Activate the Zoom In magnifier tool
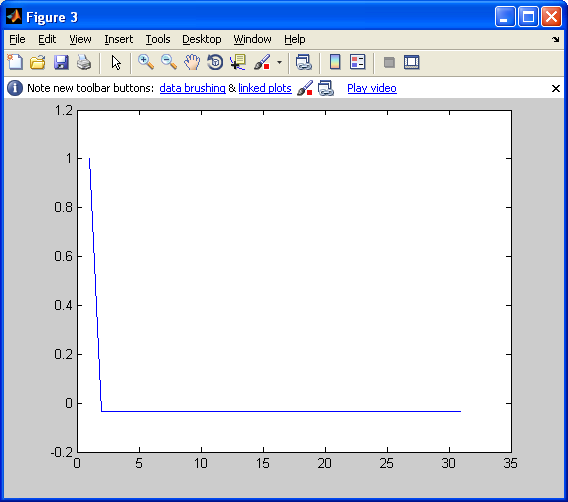The width and height of the screenshot is (568, 502). click(146, 62)
